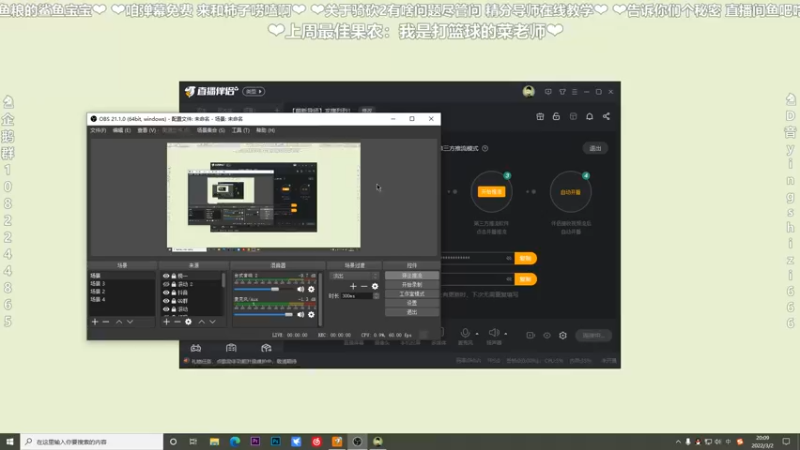Open notifications bell in 直播伴侣

click(589, 116)
